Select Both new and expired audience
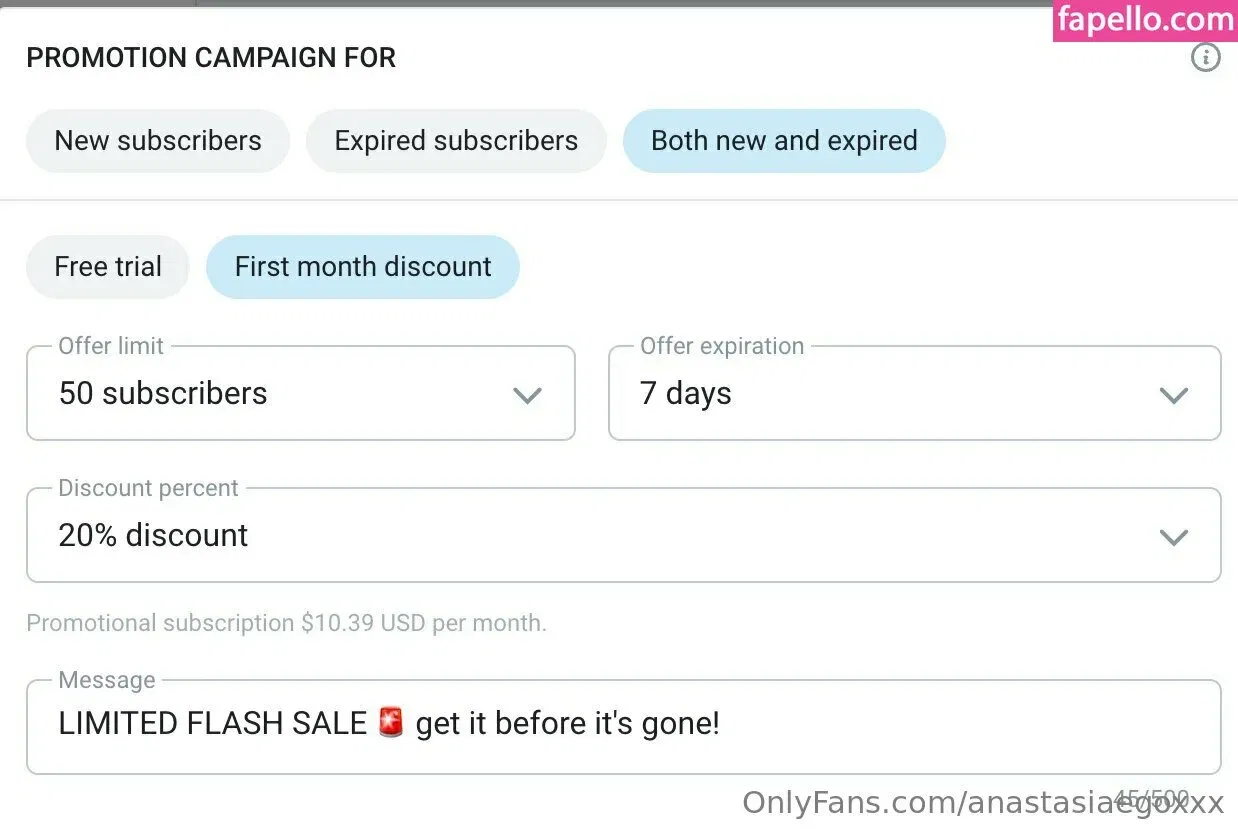Viewport: 1238px width, 834px height. point(784,141)
